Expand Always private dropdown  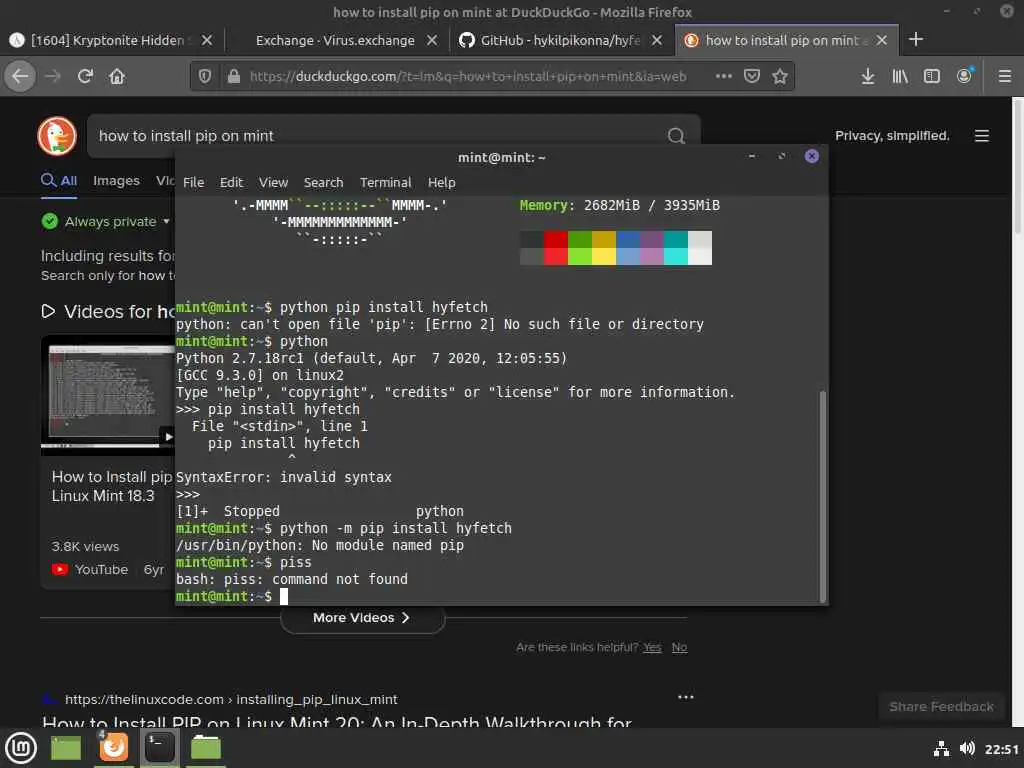click(x=167, y=221)
